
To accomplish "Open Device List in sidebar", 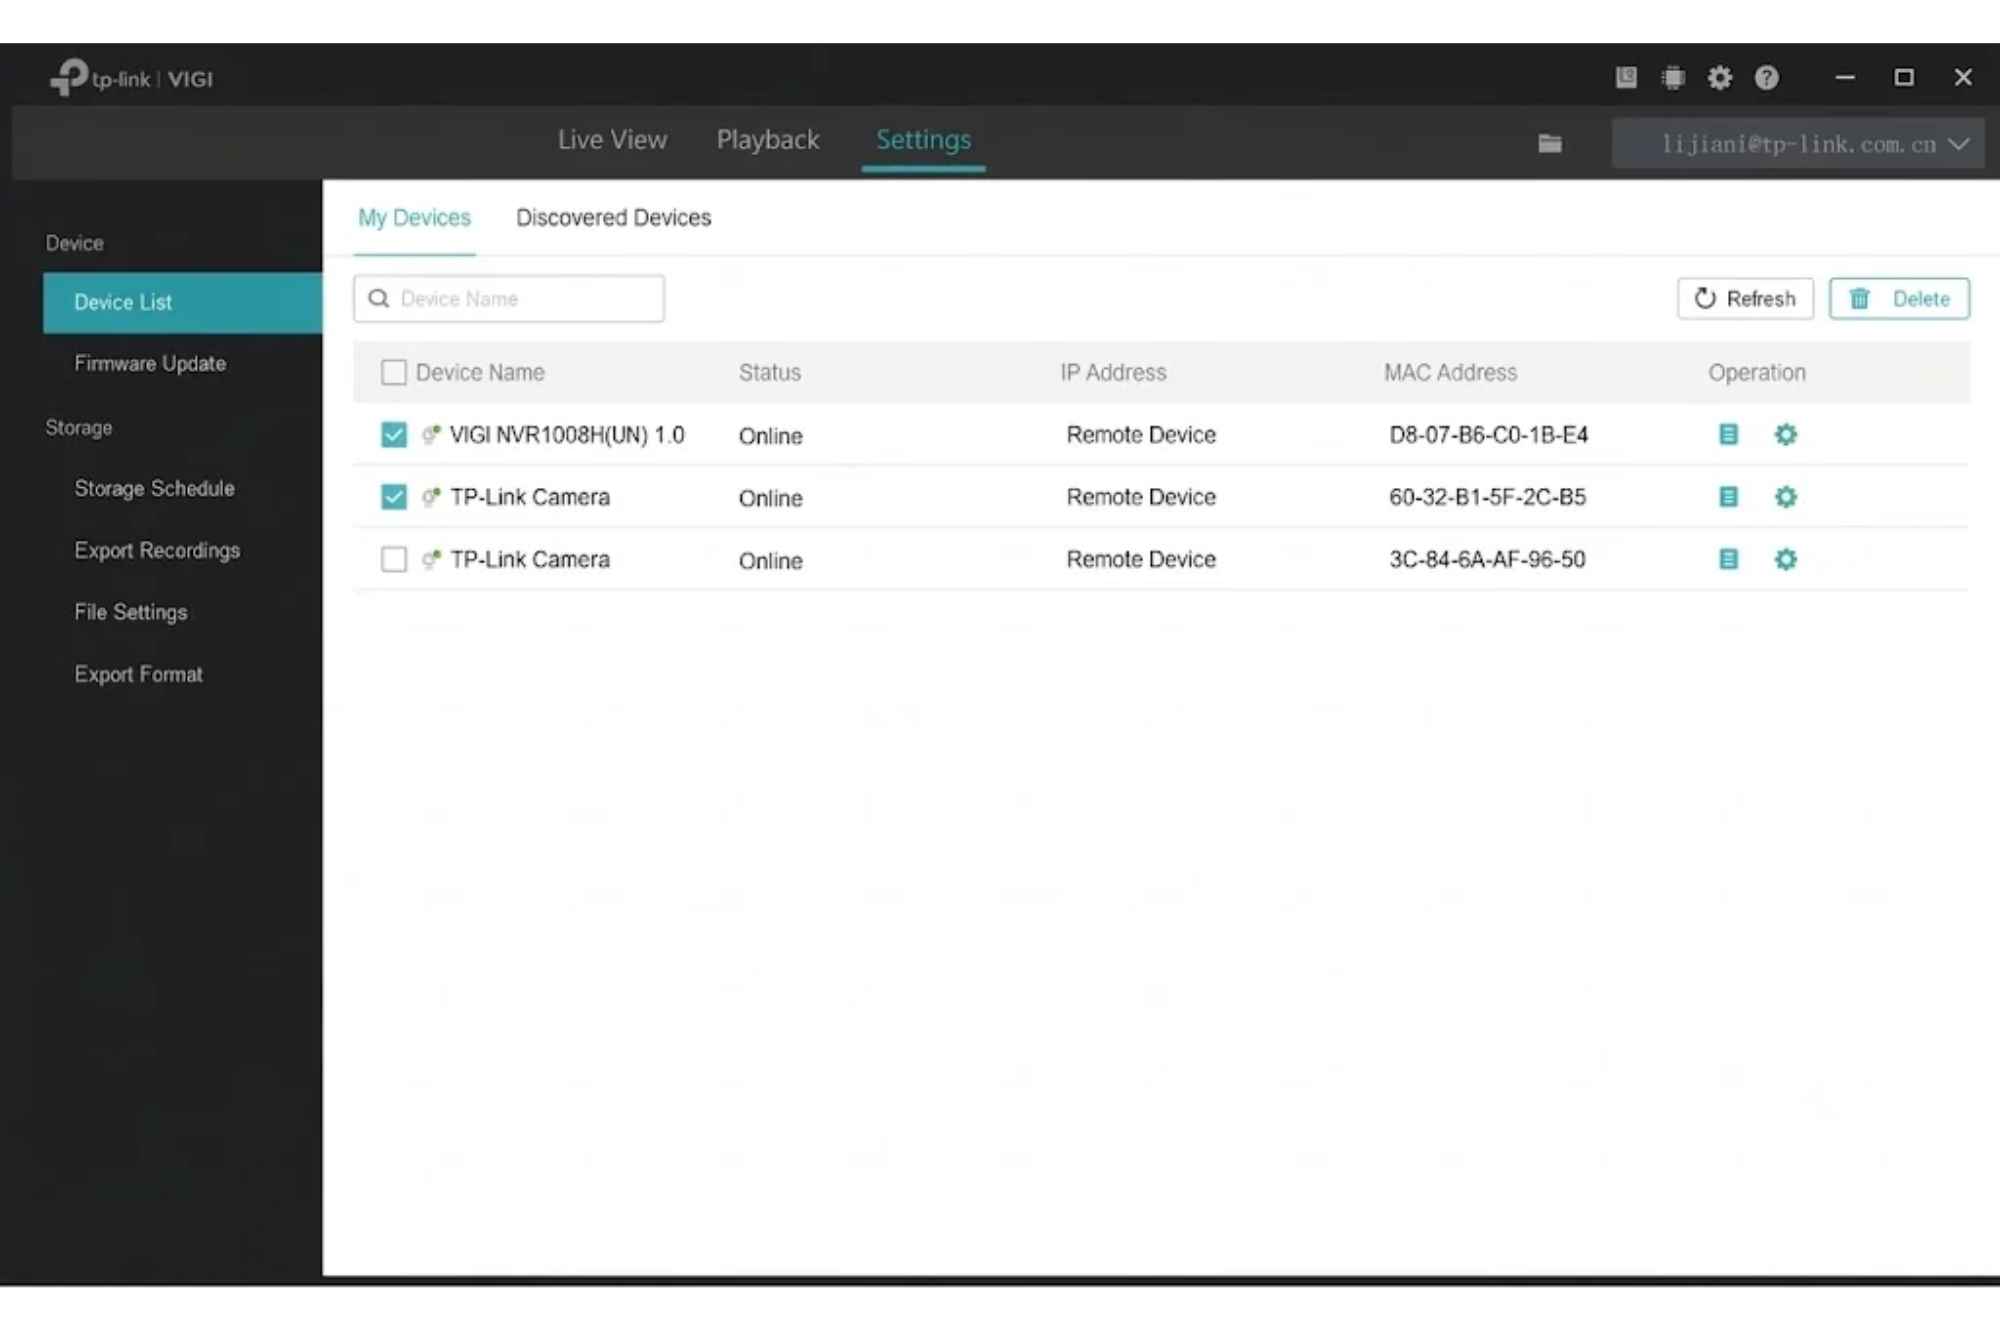I will click(x=183, y=302).
